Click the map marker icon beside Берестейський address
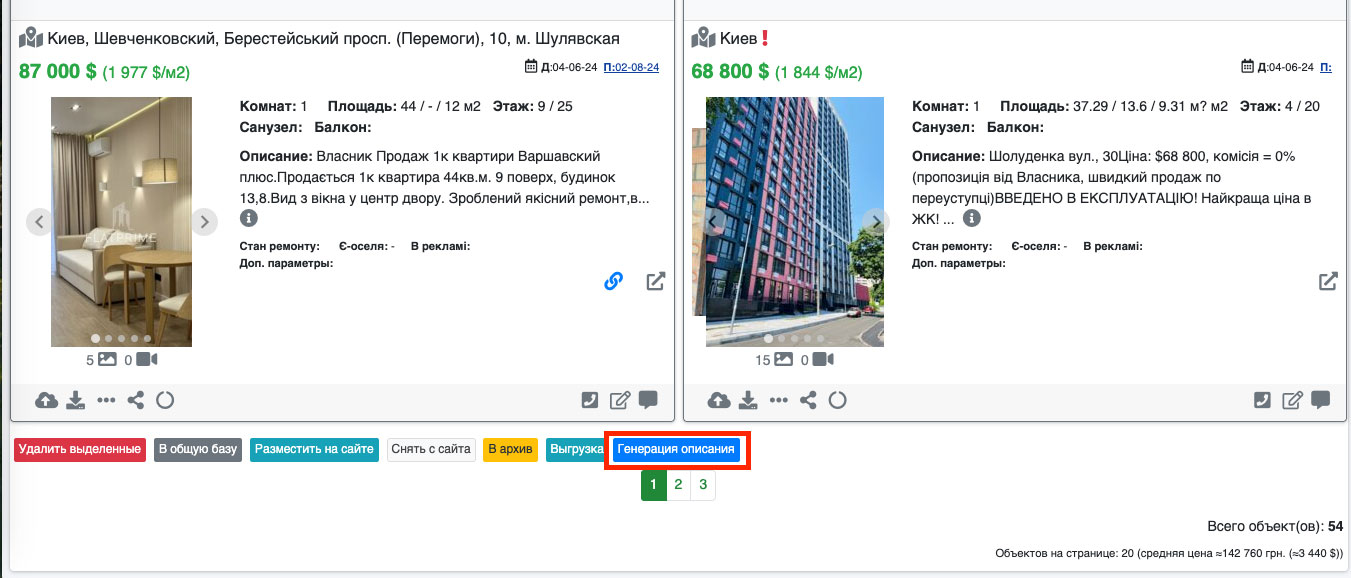This screenshot has width=1351, height=578. 31,38
